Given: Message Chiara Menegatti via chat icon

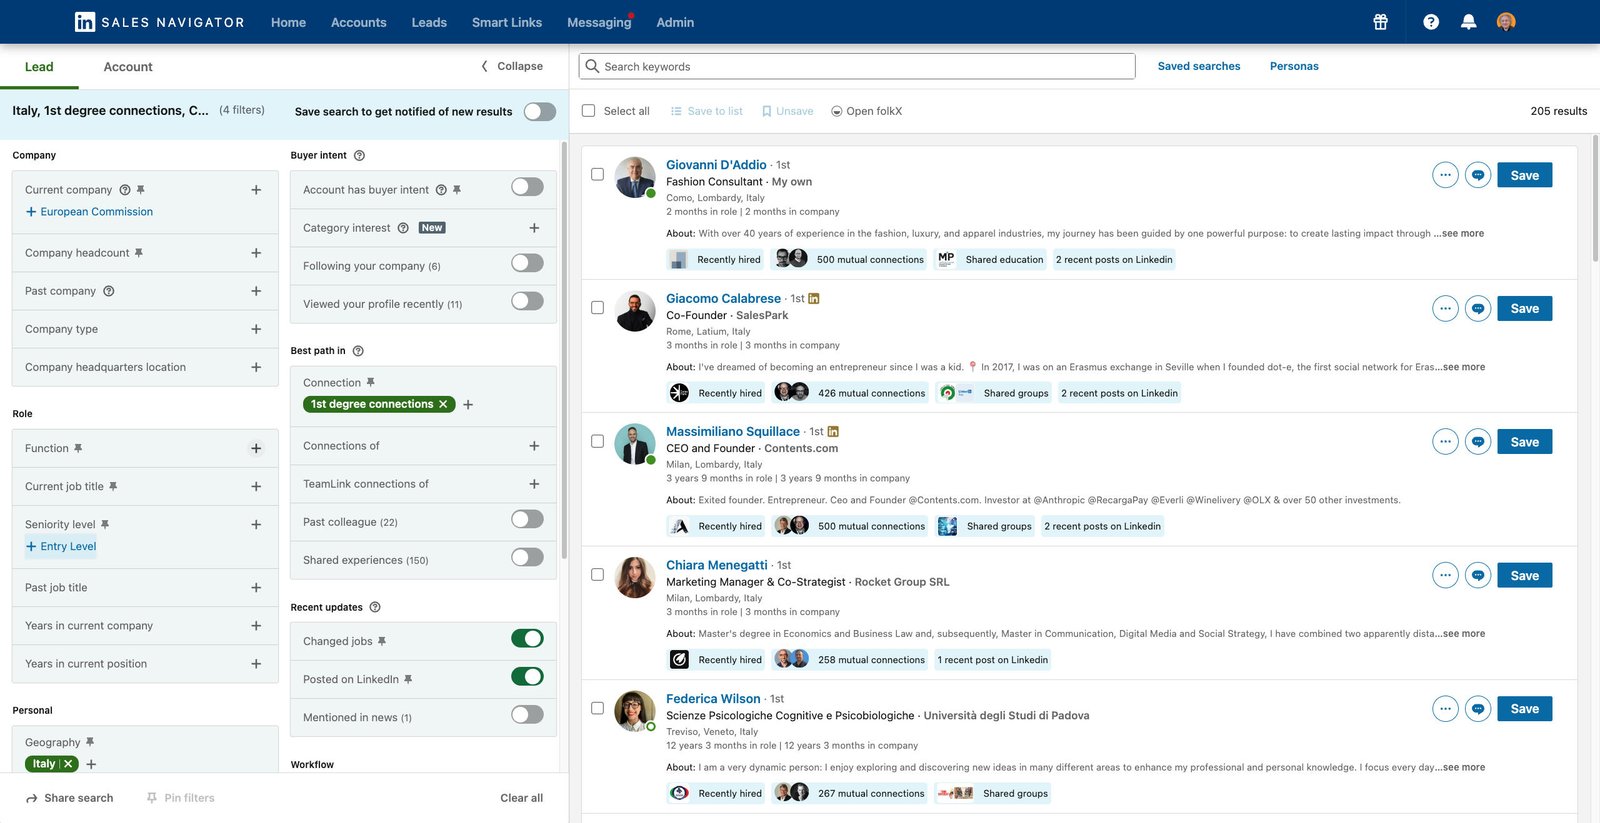Looking at the screenshot, I should coord(1478,575).
